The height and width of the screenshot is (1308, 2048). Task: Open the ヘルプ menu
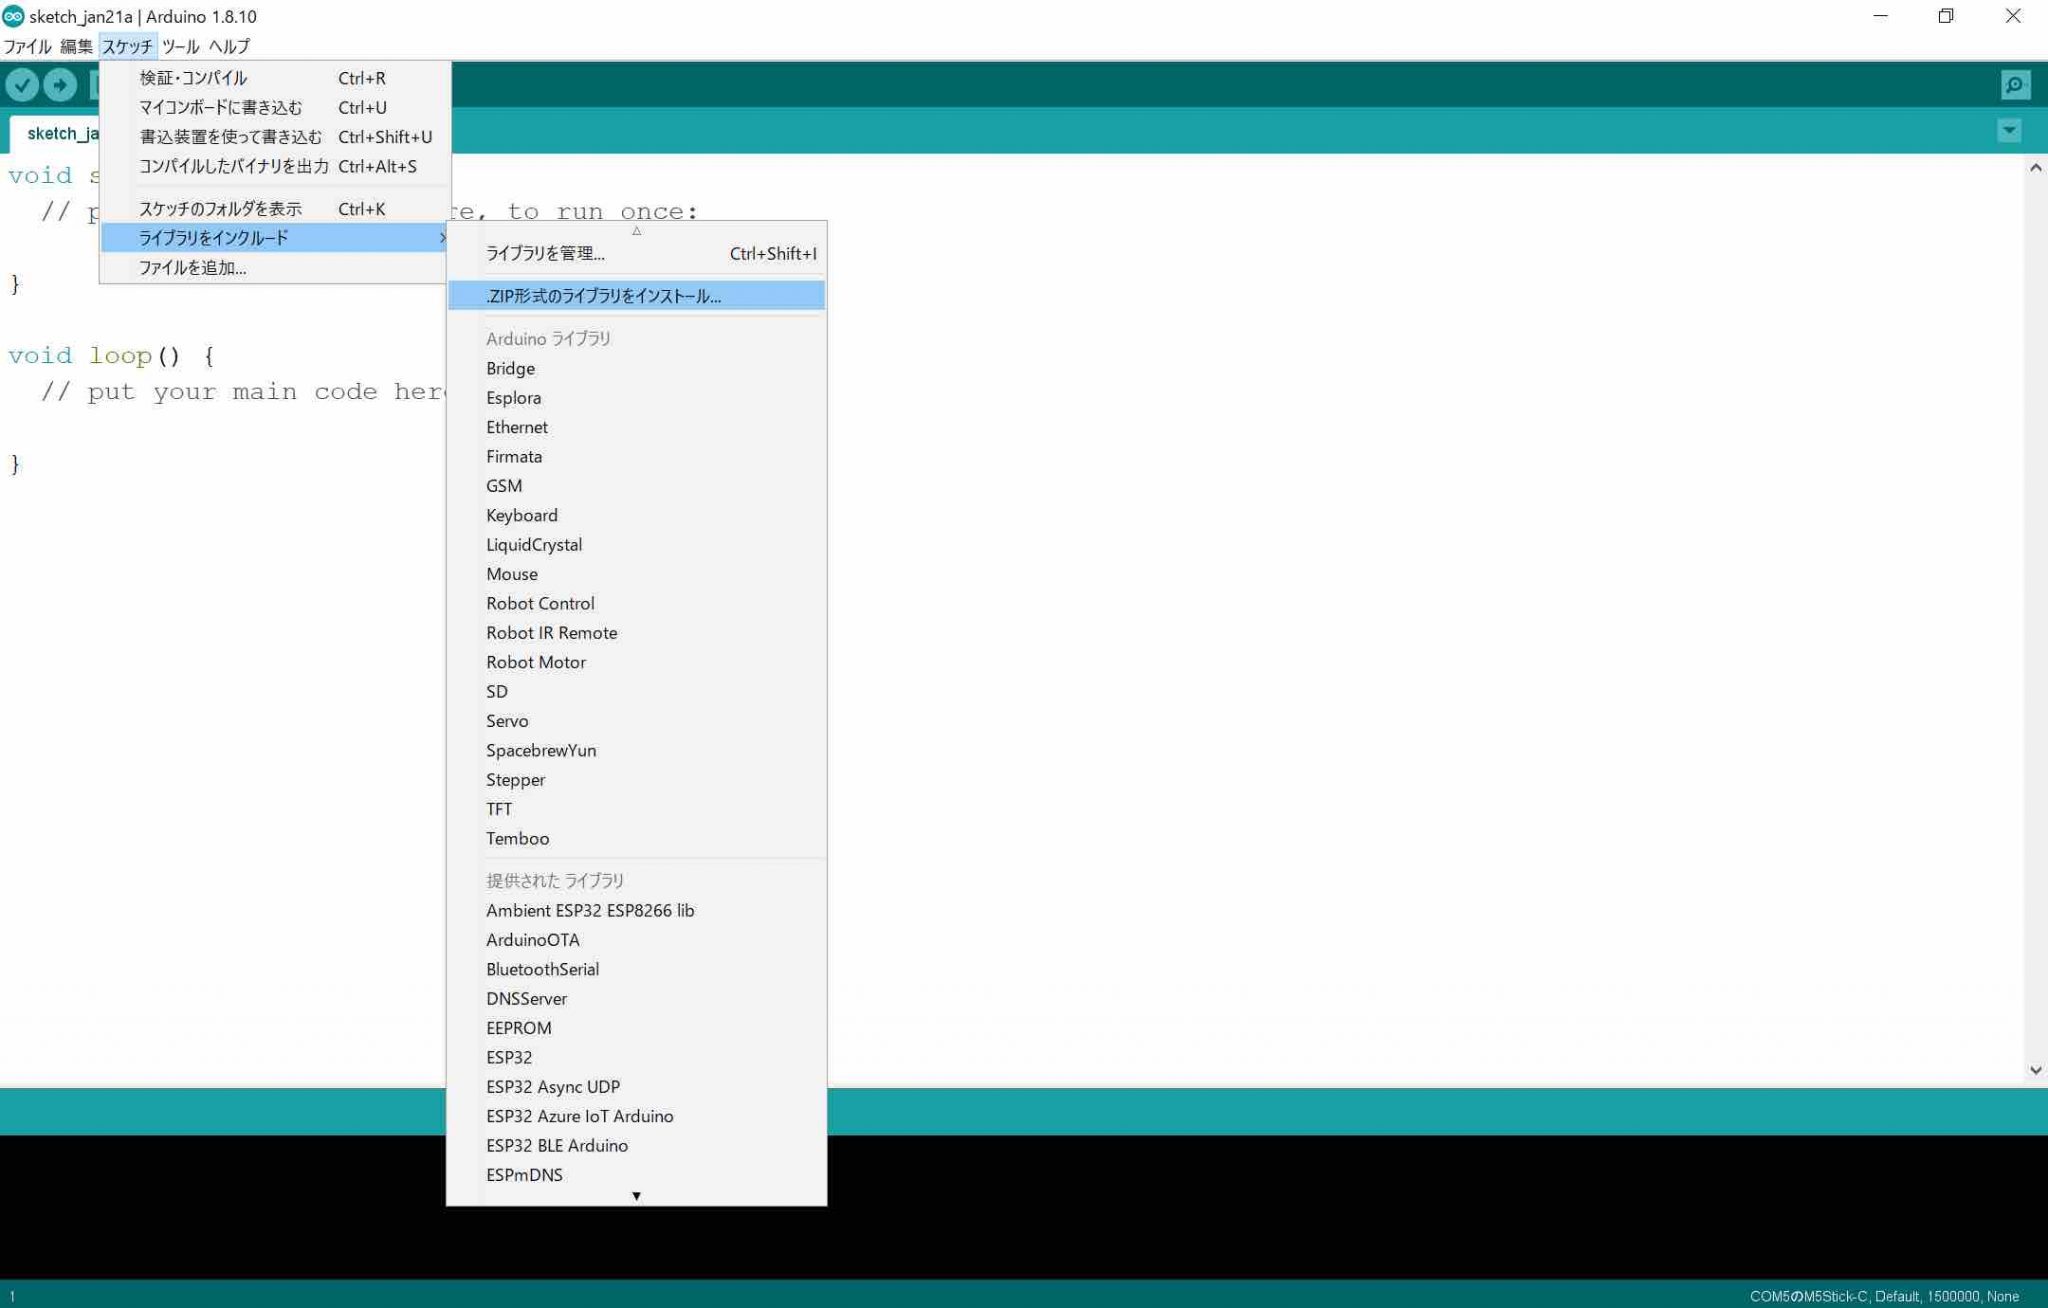229,46
